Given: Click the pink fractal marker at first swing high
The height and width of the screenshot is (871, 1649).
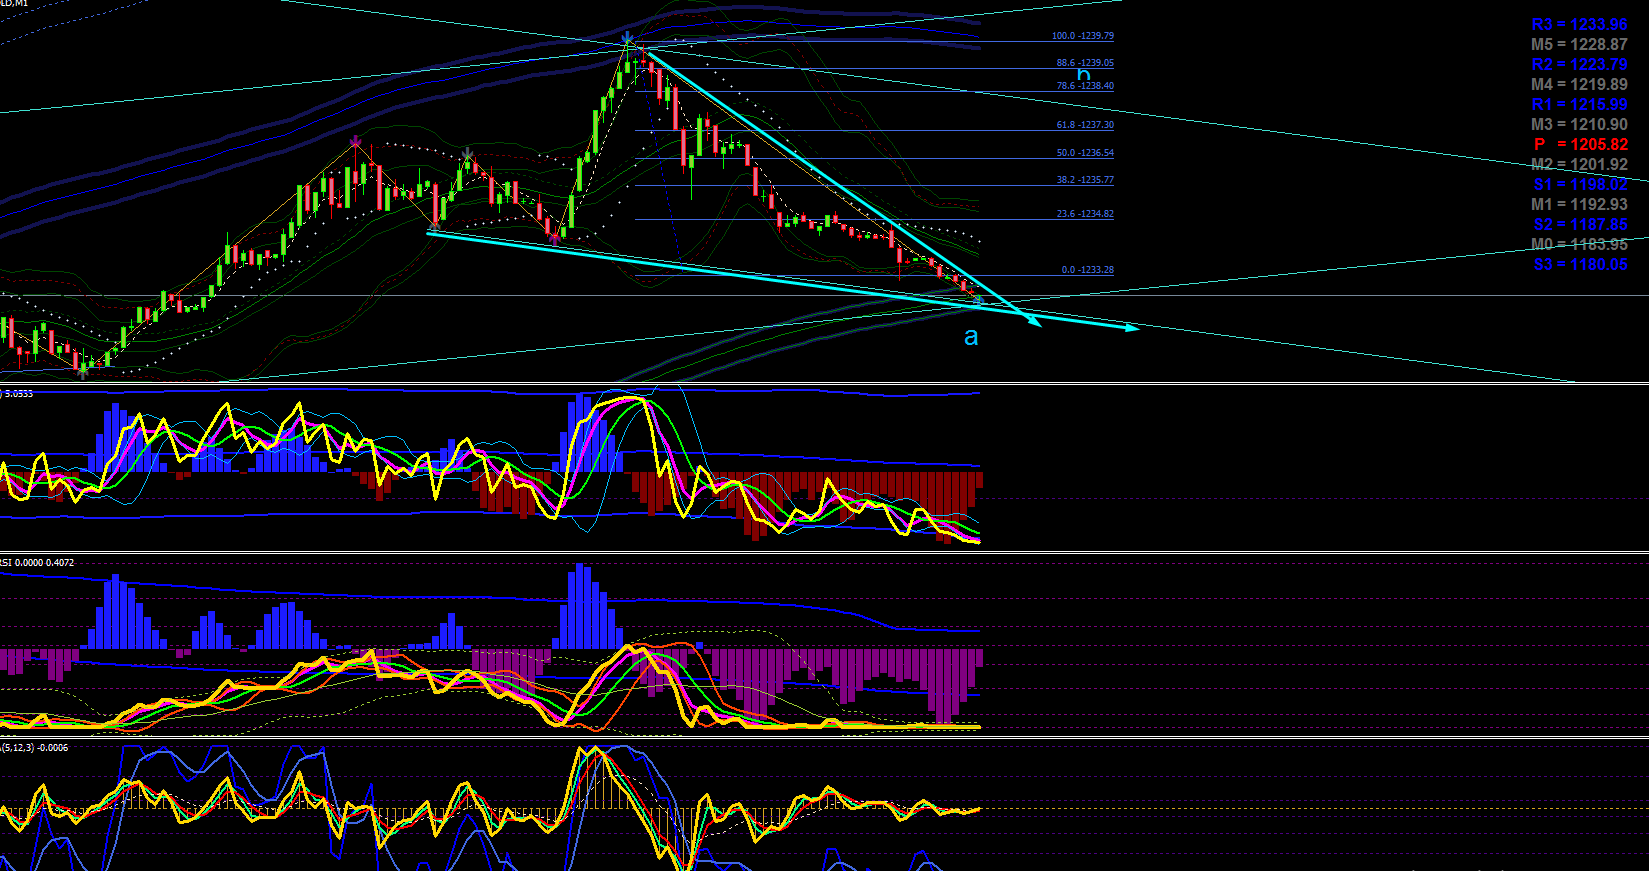Looking at the screenshot, I should click(356, 142).
